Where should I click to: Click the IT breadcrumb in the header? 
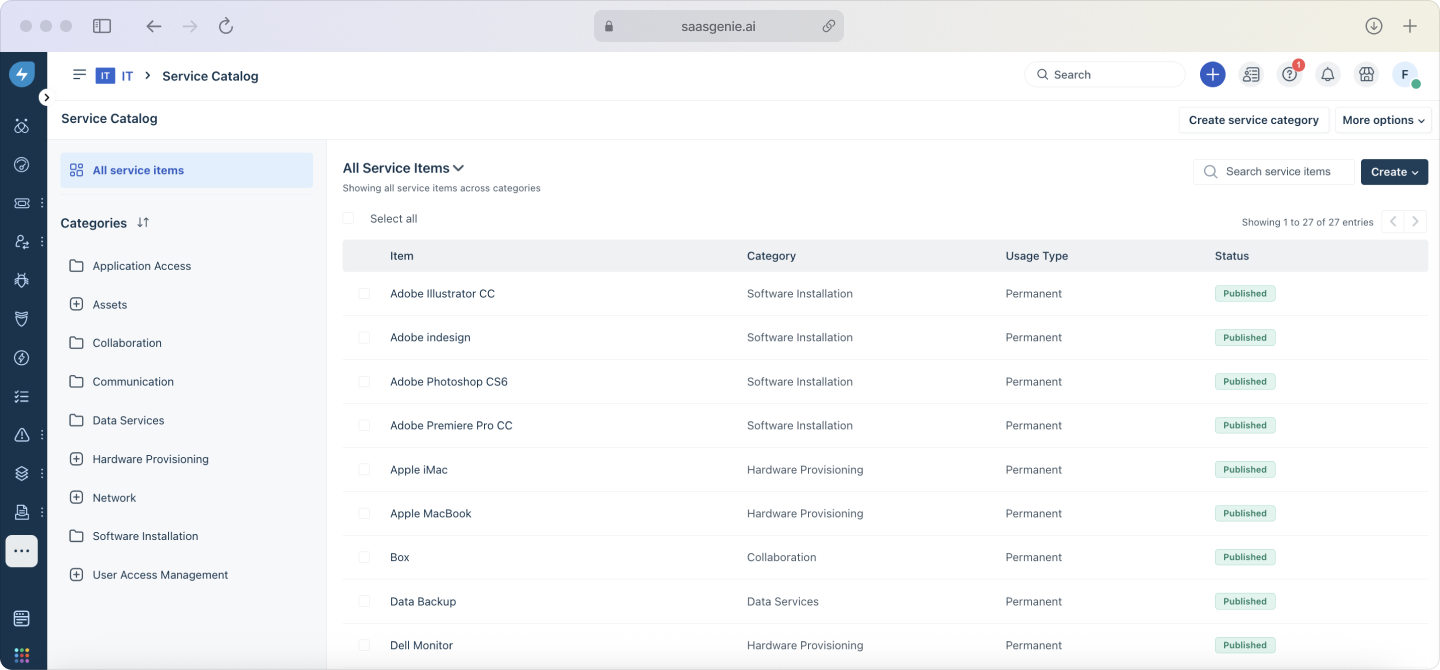coord(127,75)
